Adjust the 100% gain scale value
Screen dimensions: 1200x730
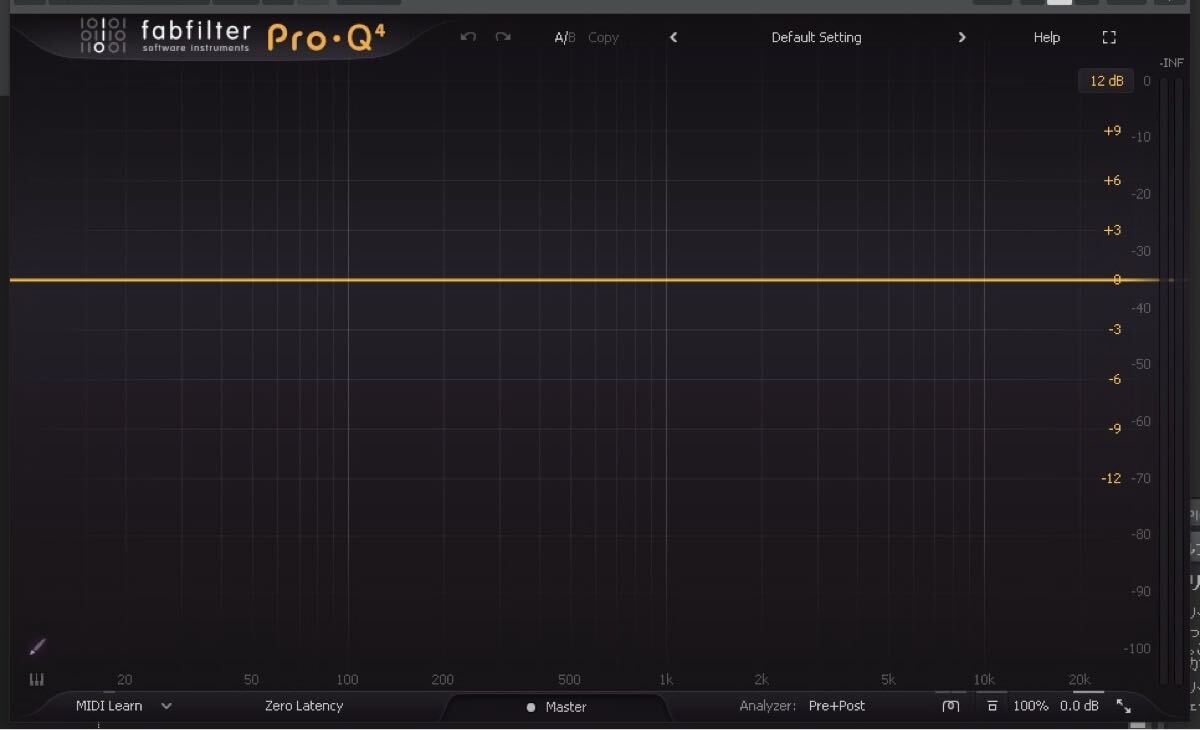pos(1030,706)
